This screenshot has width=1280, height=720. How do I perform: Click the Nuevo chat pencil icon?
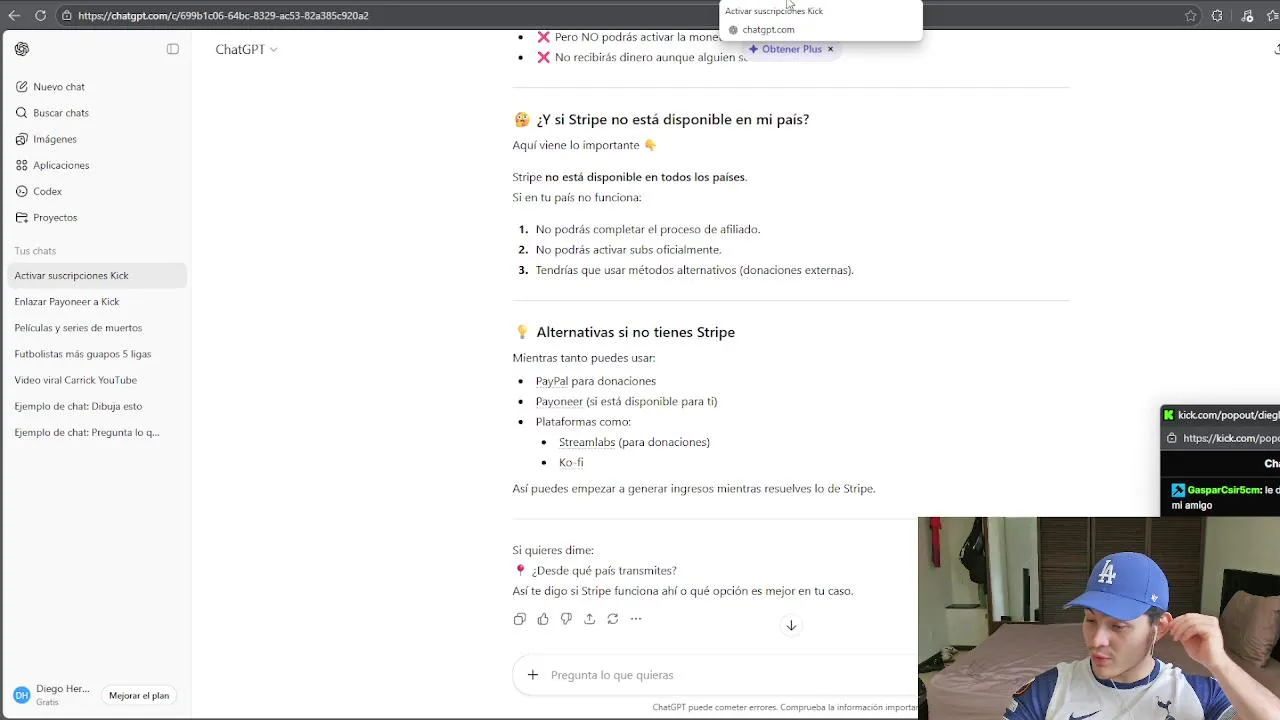(x=22, y=87)
